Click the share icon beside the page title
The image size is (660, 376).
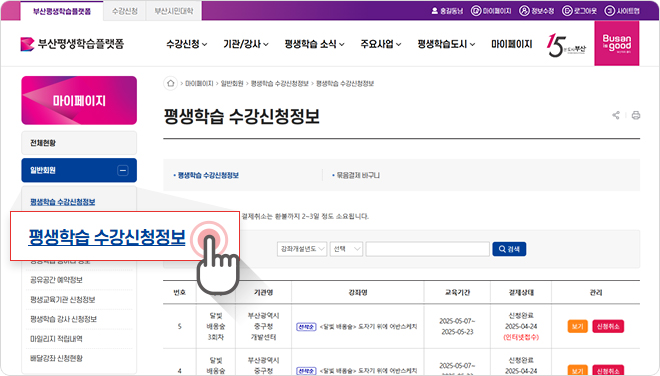tap(616, 115)
